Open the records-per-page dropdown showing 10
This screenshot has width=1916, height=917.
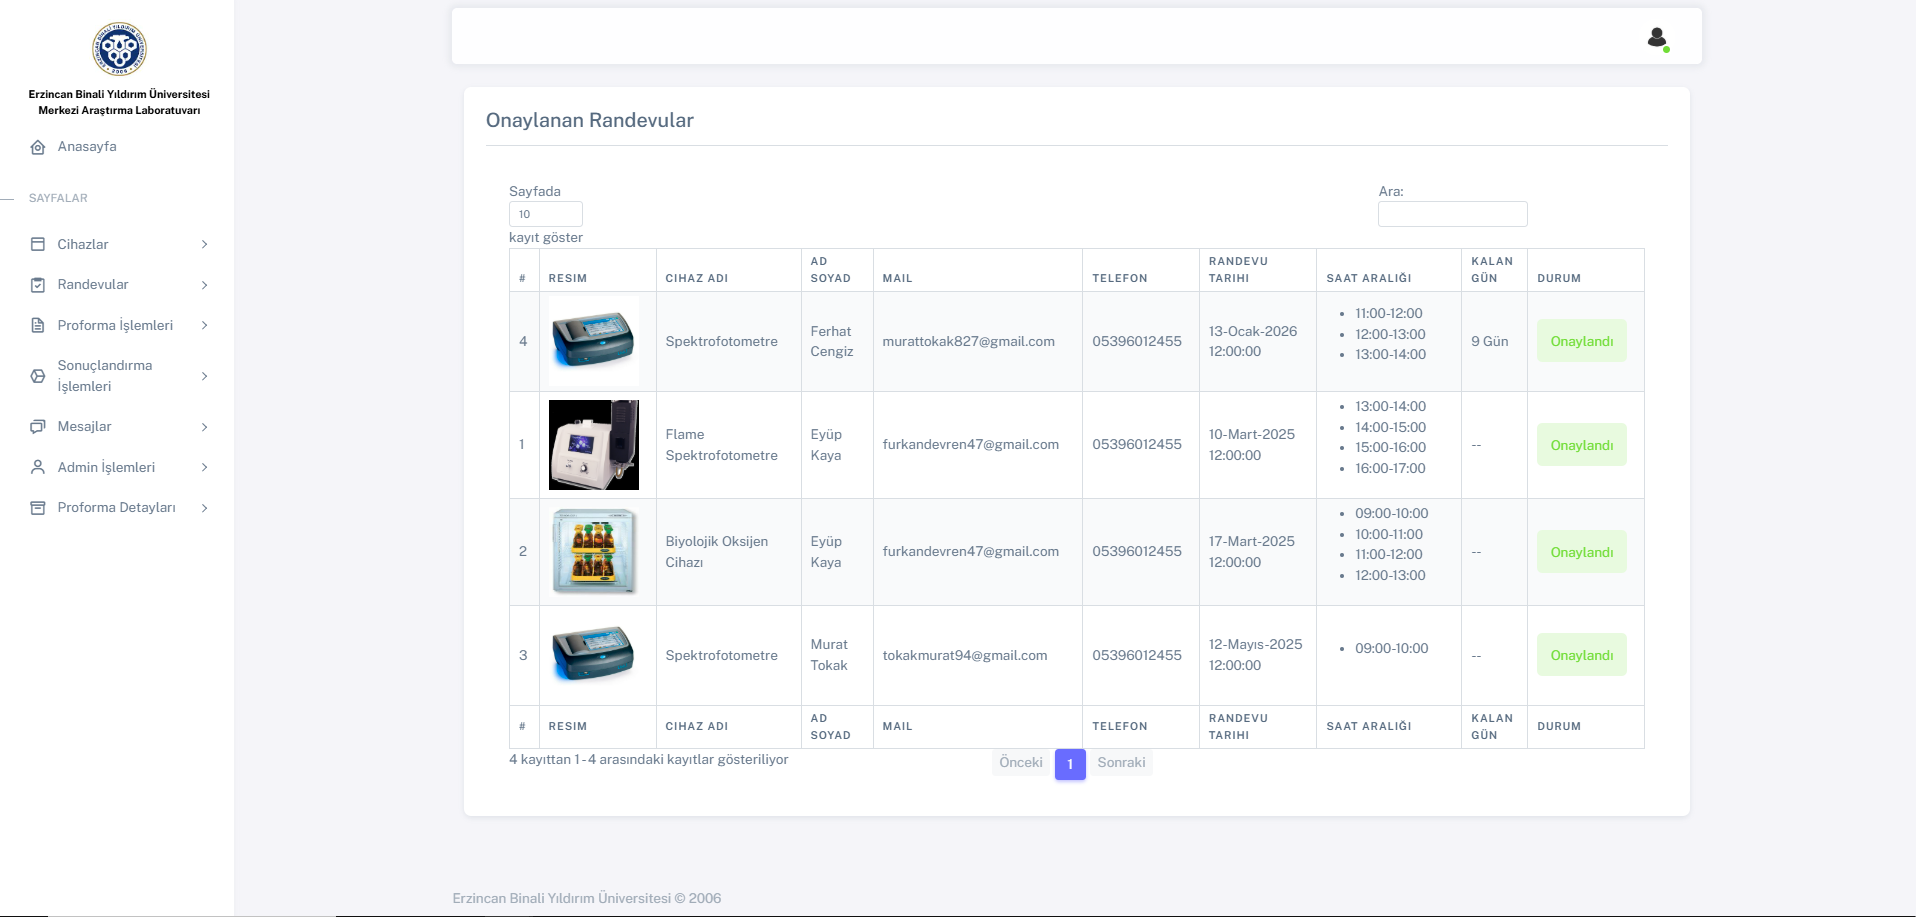545,214
